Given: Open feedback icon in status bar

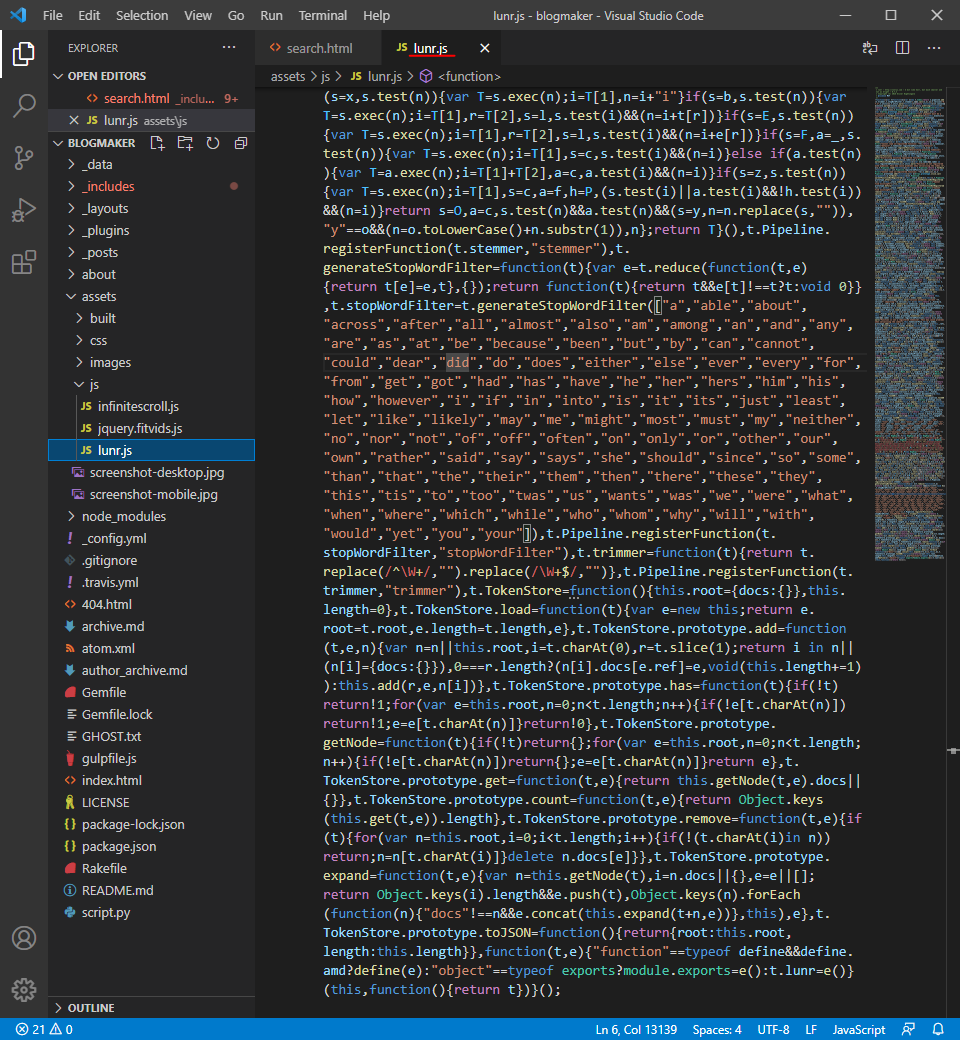Looking at the screenshot, I should pos(908,1029).
